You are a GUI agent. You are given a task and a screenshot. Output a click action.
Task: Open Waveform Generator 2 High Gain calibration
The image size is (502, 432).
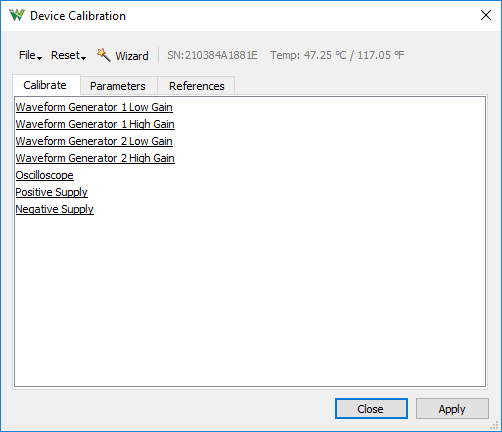click(x=95, y=158)
